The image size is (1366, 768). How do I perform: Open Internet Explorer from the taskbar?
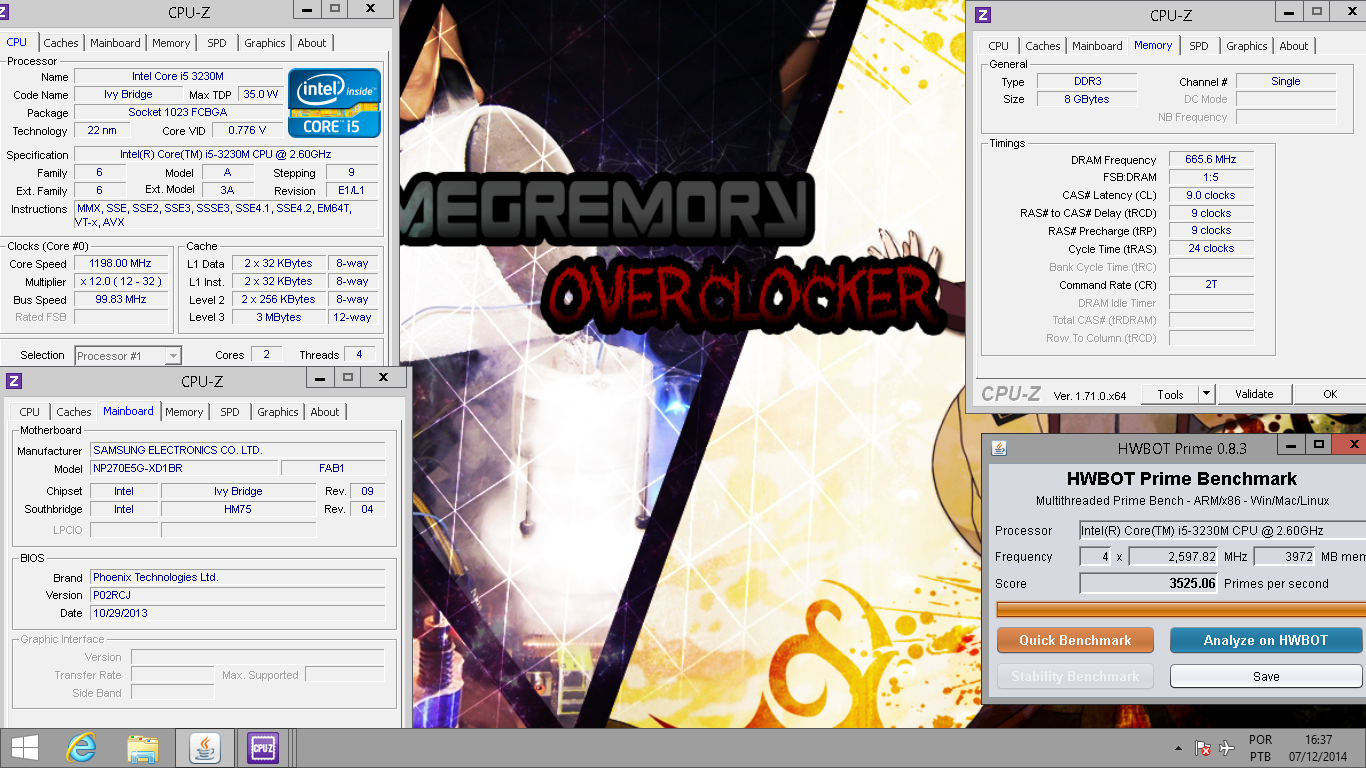pos(81,748)
